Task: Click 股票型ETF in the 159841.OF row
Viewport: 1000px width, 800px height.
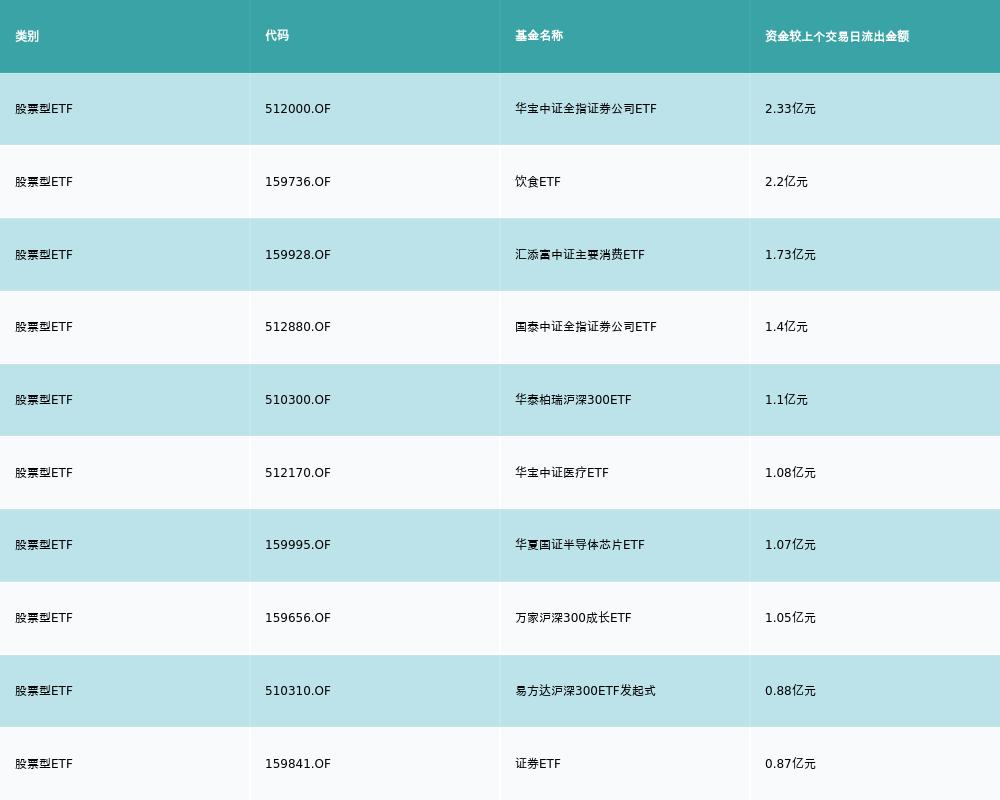Action: tap(44, 764)
